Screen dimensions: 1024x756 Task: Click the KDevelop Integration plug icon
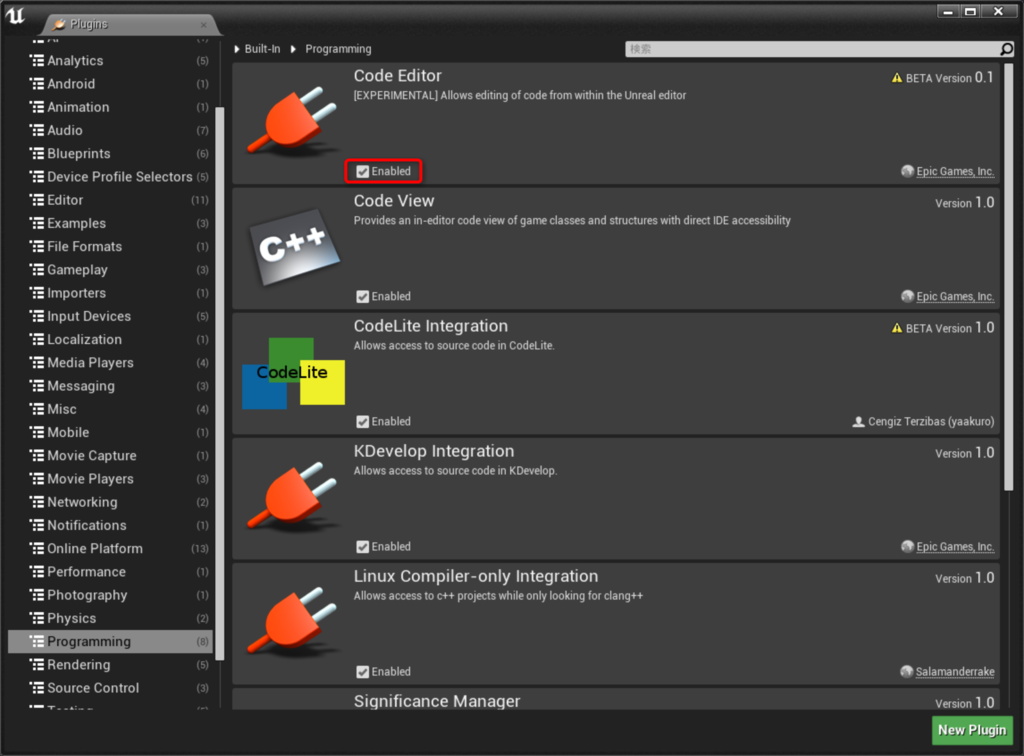[x=292, y=496]
